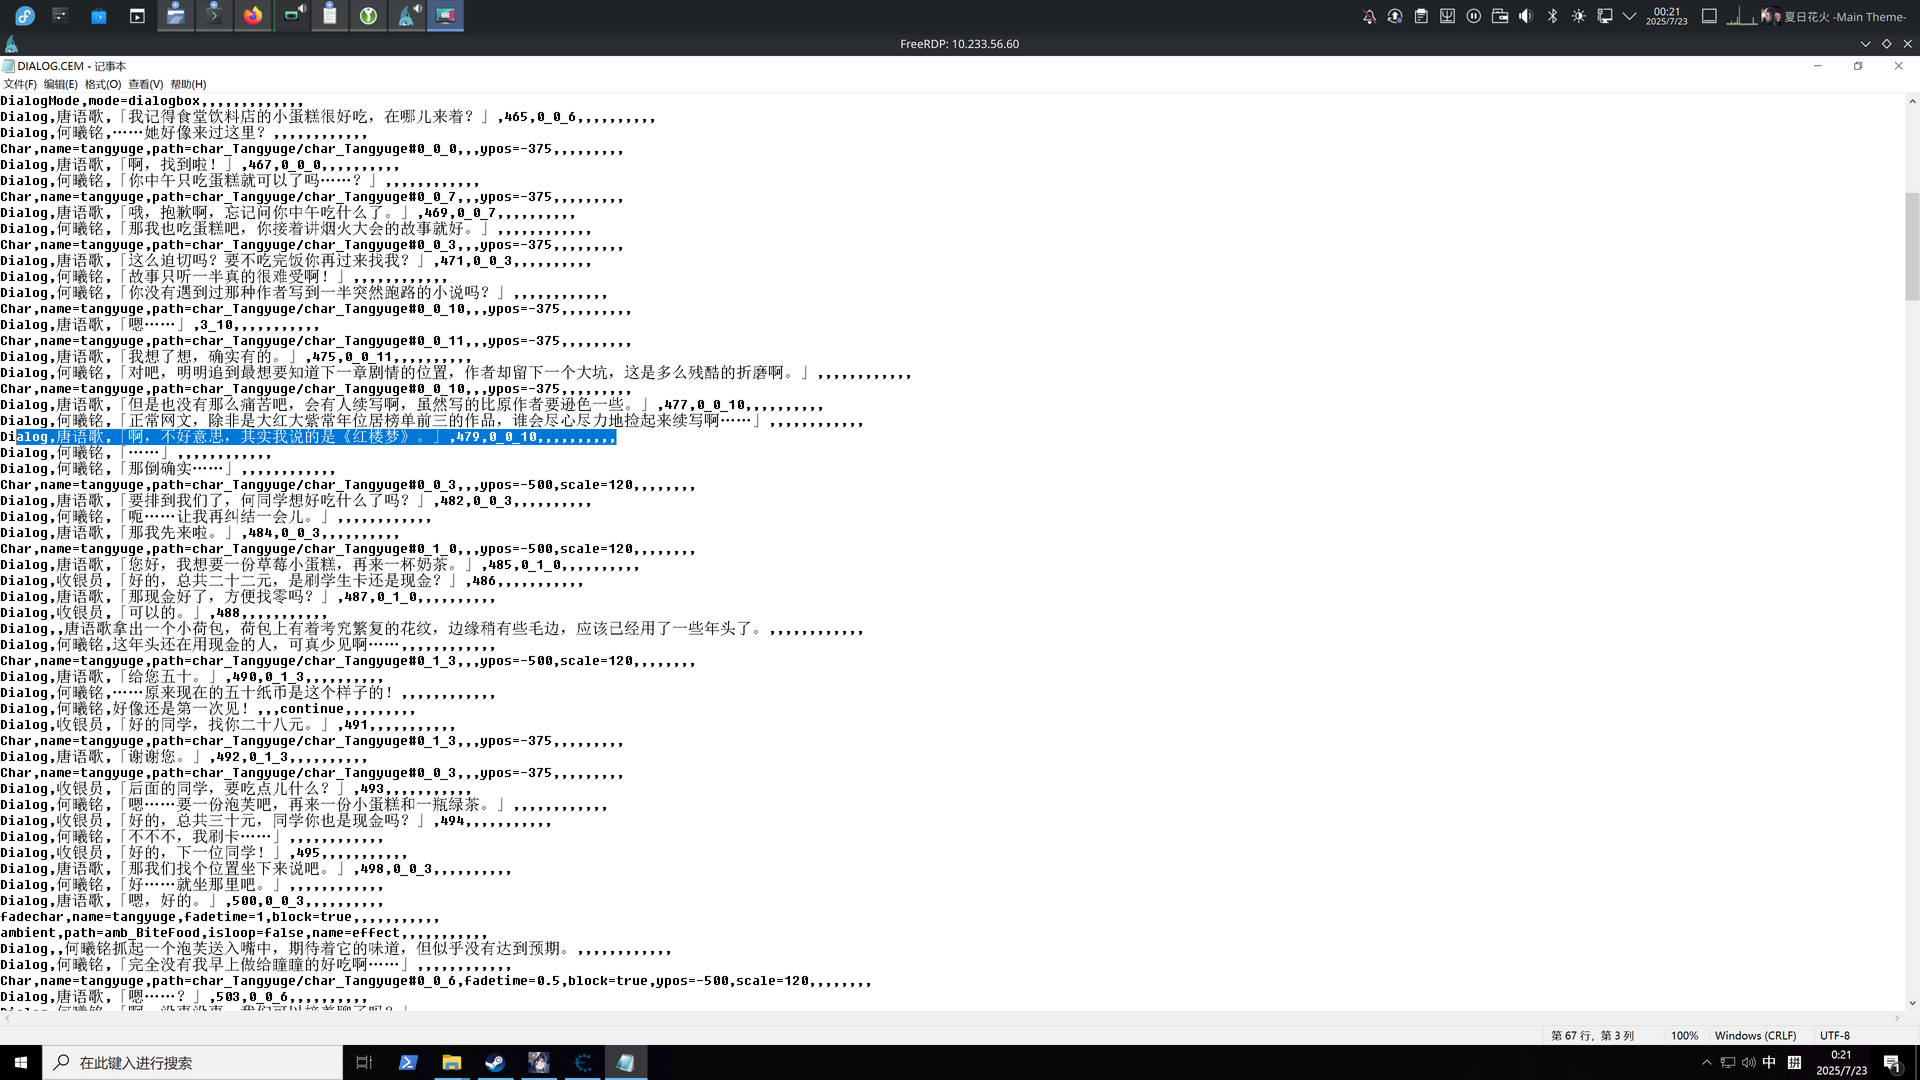This screenshot has height=1080, width=1920.
Task: Click the Bluetooth tray icon
Action: pyautogui.click(x=1552, y=16)
